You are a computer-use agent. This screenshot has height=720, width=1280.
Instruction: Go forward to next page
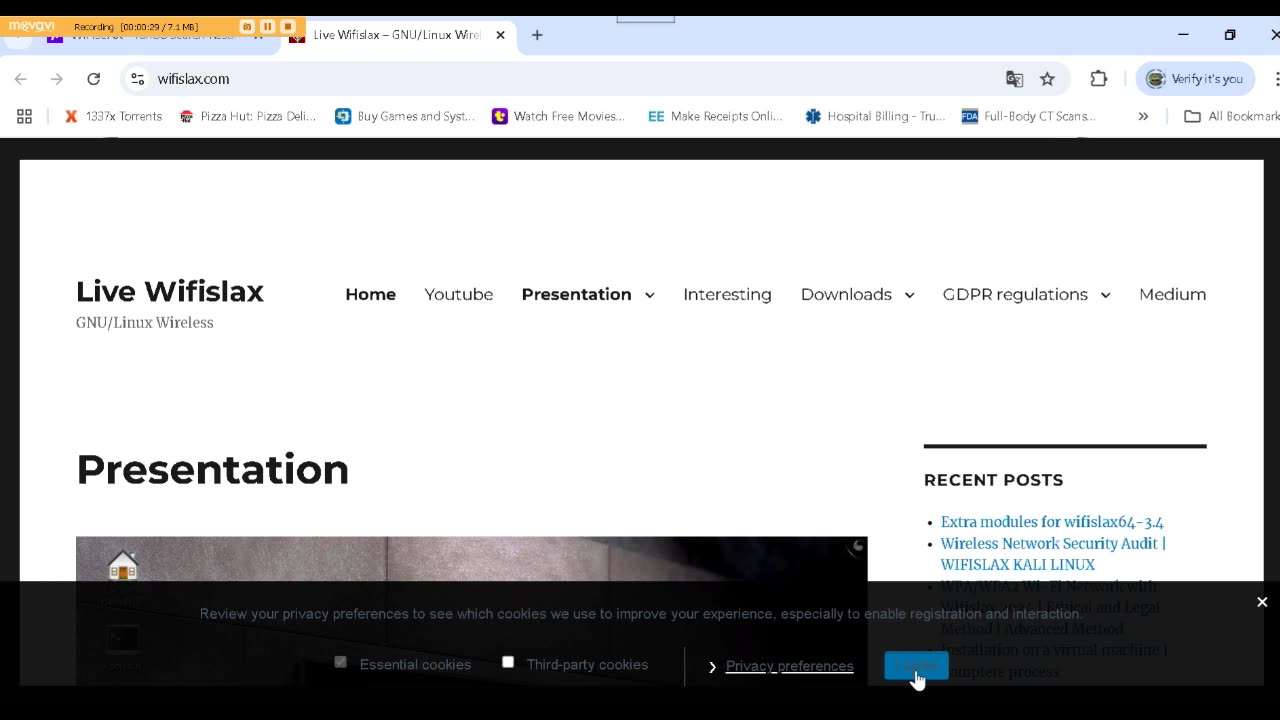[57, 79]
